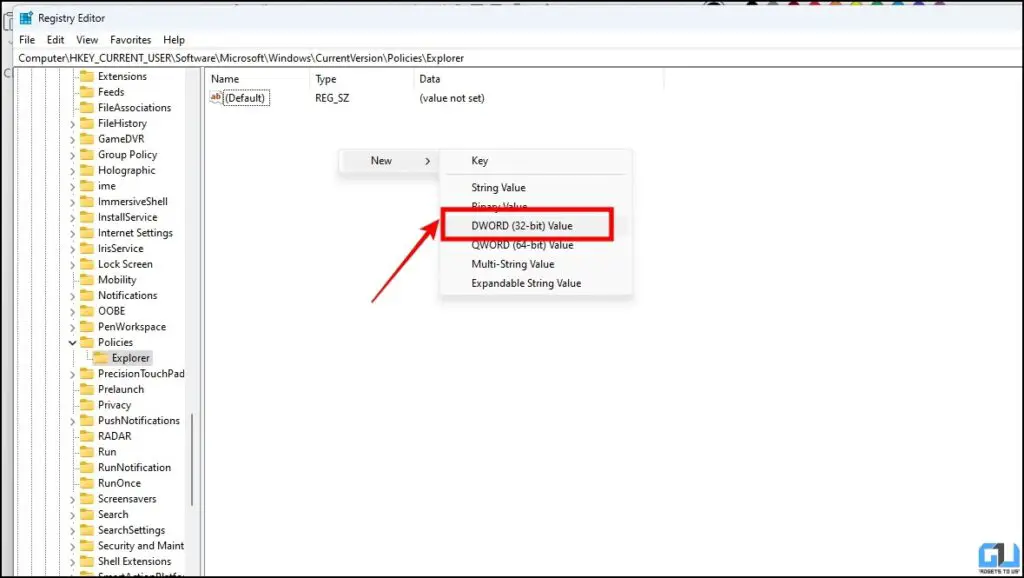Expand the PrecisionTouchPad key
The height and width of the screenshot is (578, 1024).
72,374
